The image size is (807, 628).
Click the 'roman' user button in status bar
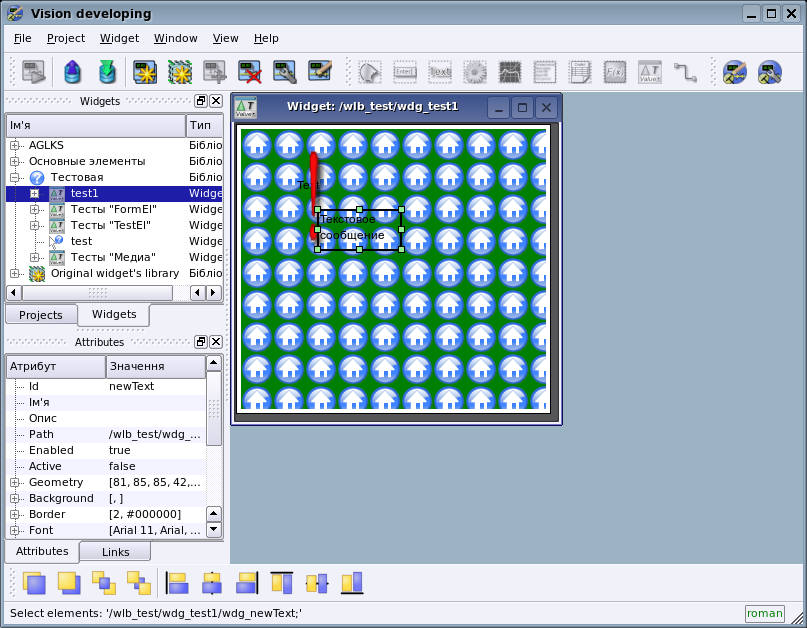coord(764,613)
